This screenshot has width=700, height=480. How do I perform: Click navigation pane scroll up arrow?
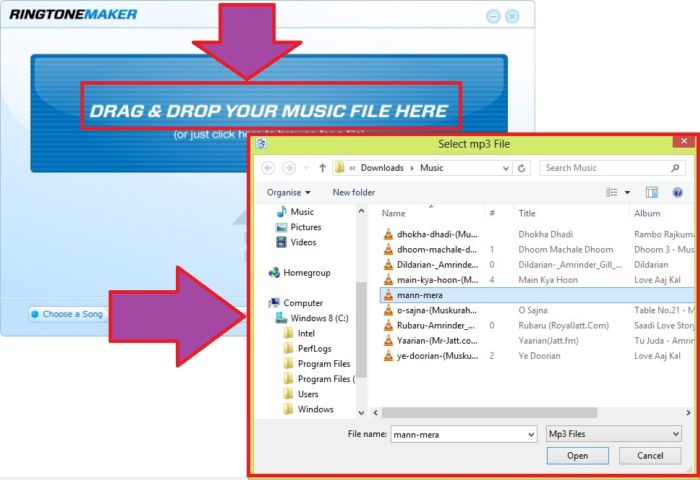tap(361, 212)
